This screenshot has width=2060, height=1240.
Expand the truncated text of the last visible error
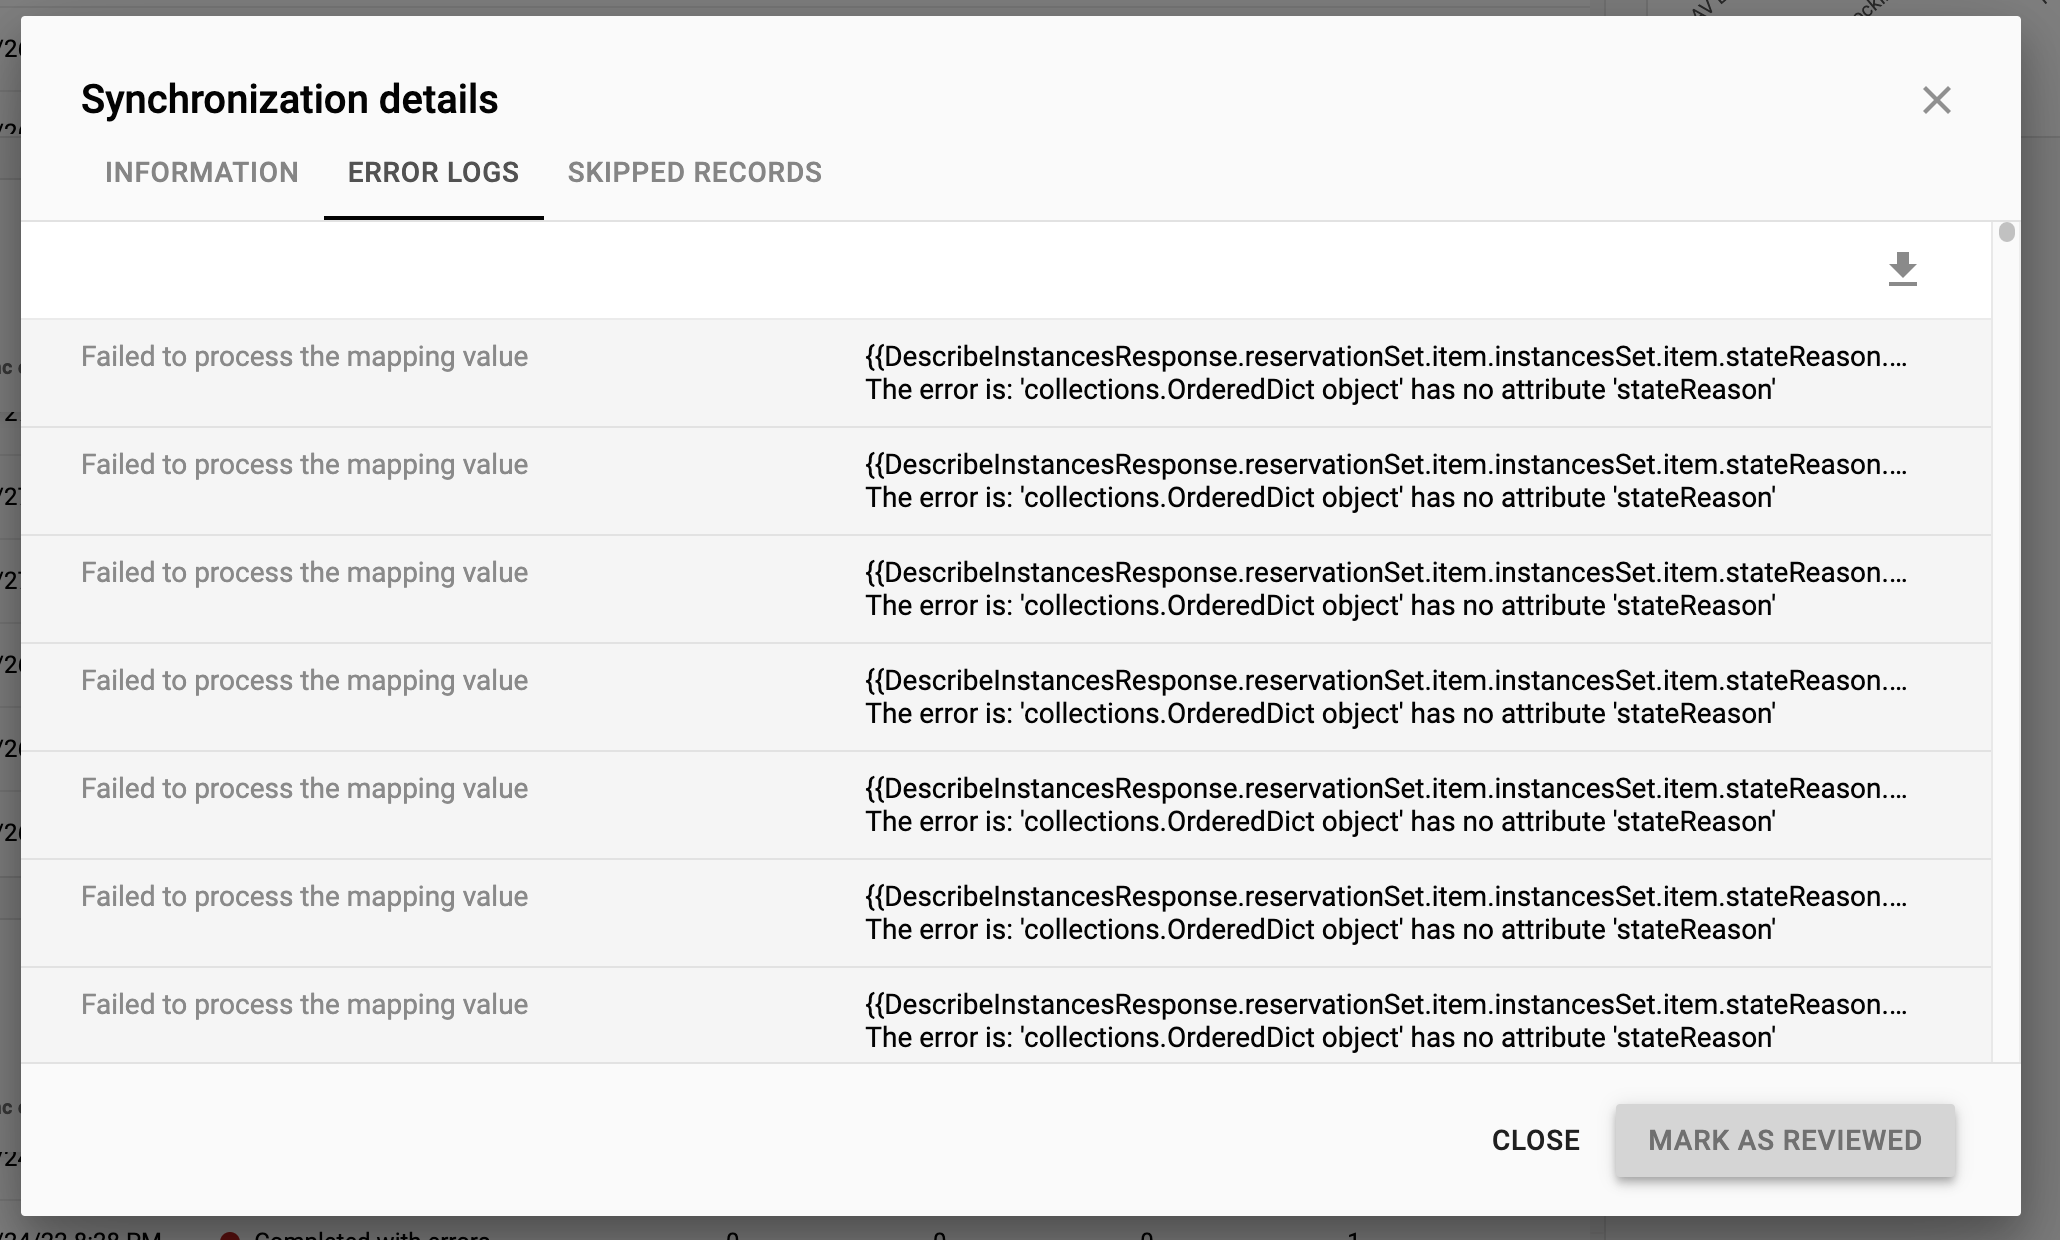1898,1004
